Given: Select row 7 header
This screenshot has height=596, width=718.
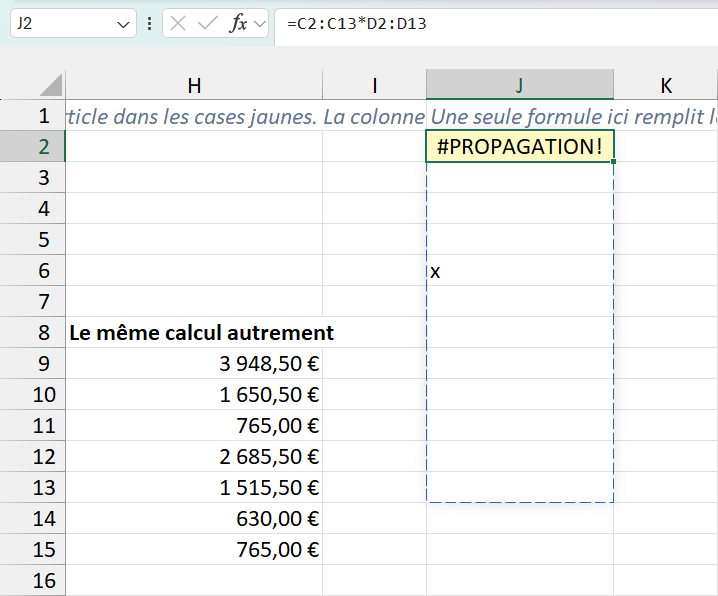Looking at the screenshot, I should [33, 302].
